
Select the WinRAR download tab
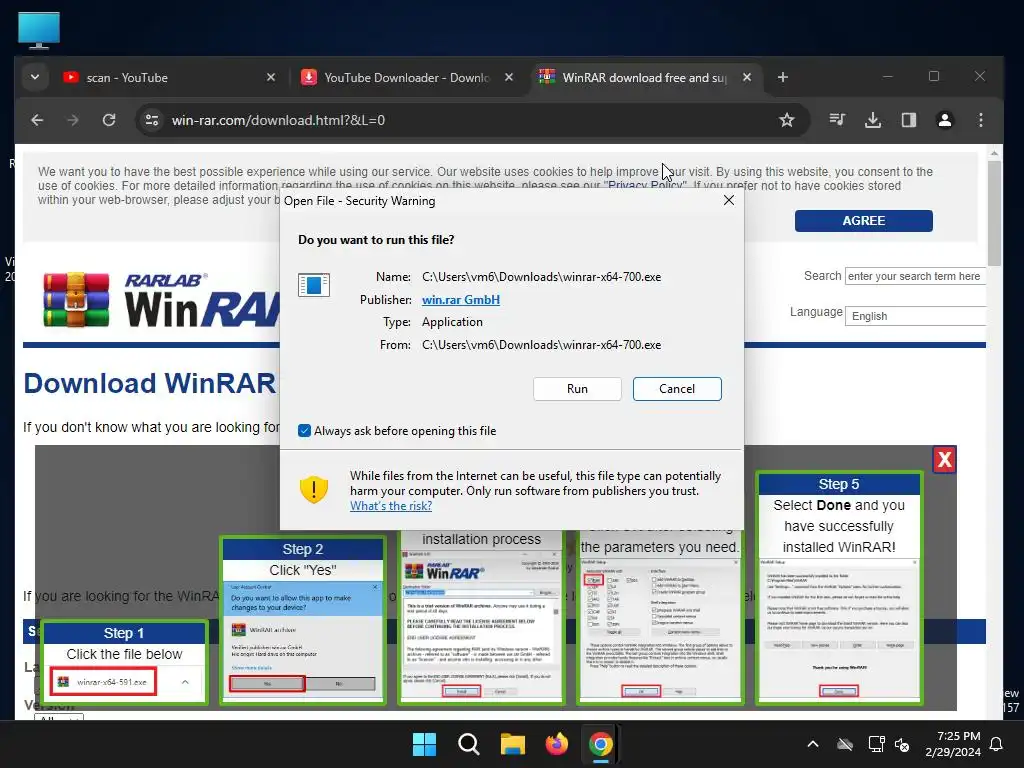tap(643, 78)
